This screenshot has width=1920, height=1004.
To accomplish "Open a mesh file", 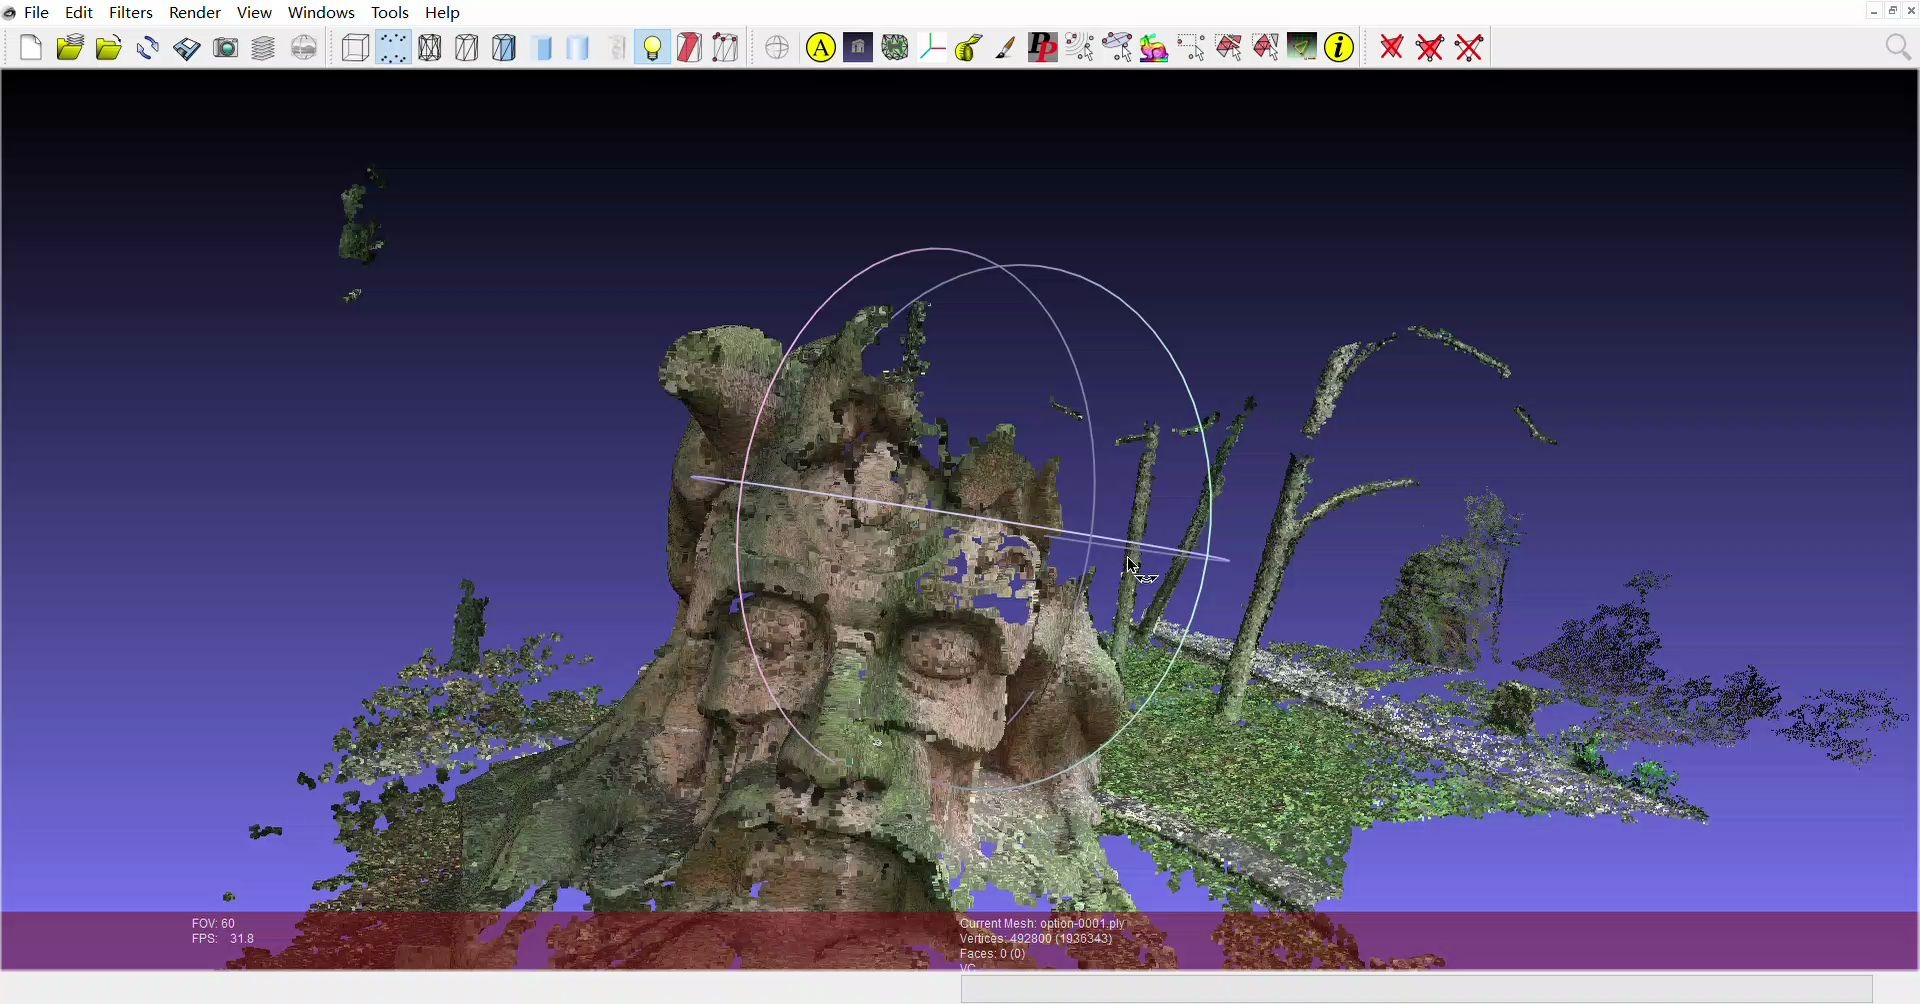I will coord(107,47).
